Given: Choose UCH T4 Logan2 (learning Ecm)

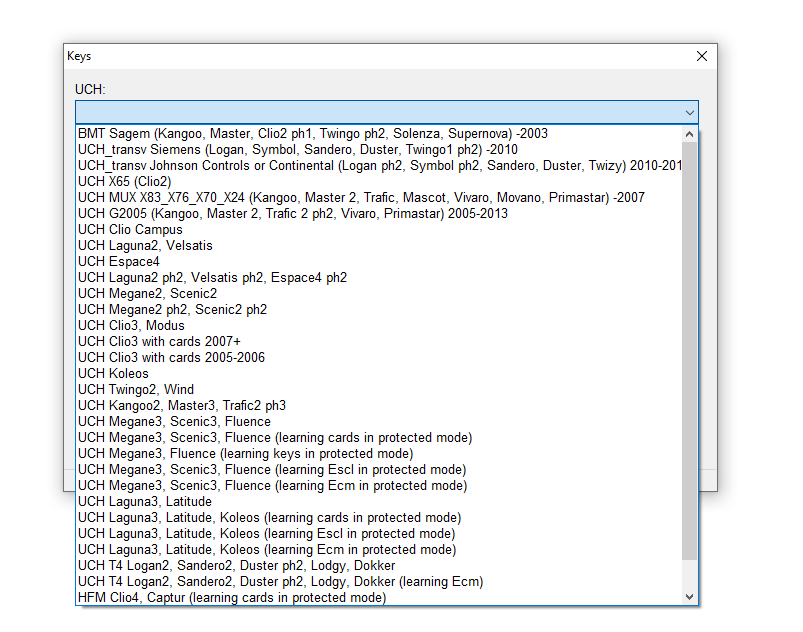Looking at the screenshot, I should pyautogui.click(x=379, y=581).
